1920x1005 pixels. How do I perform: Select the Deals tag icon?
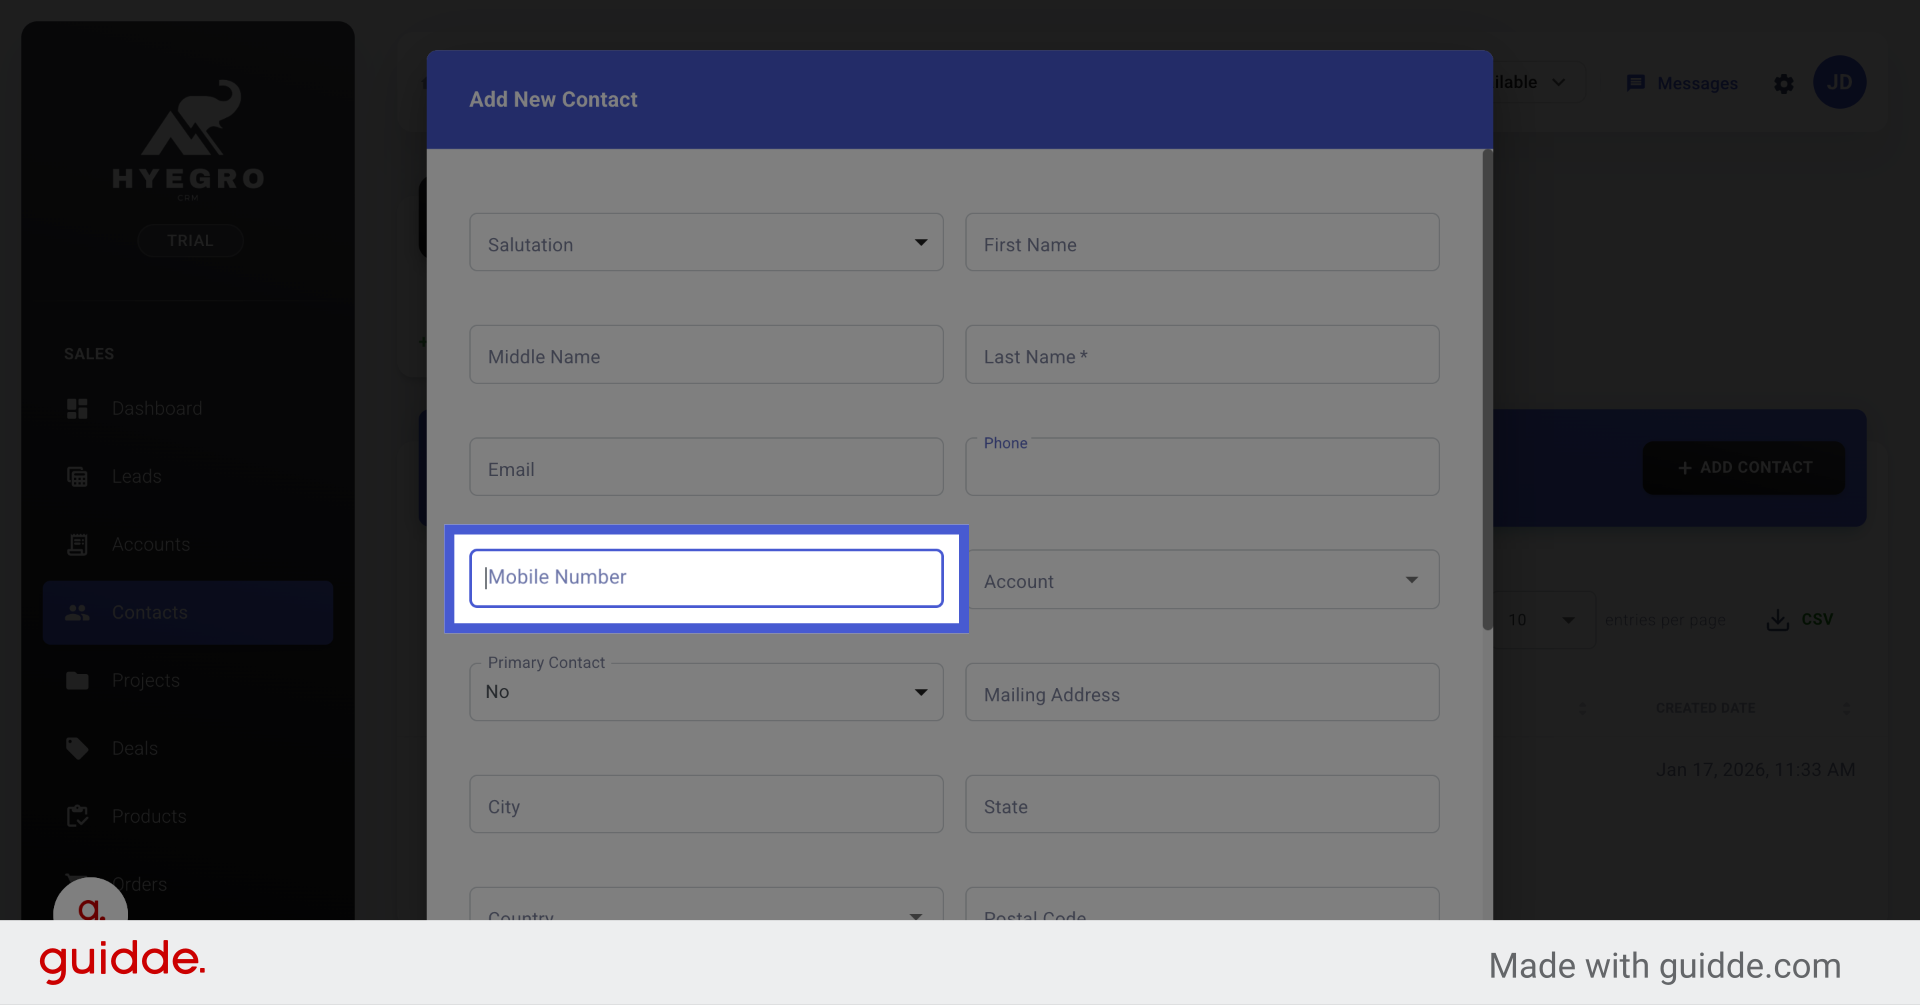pos(78,748)
